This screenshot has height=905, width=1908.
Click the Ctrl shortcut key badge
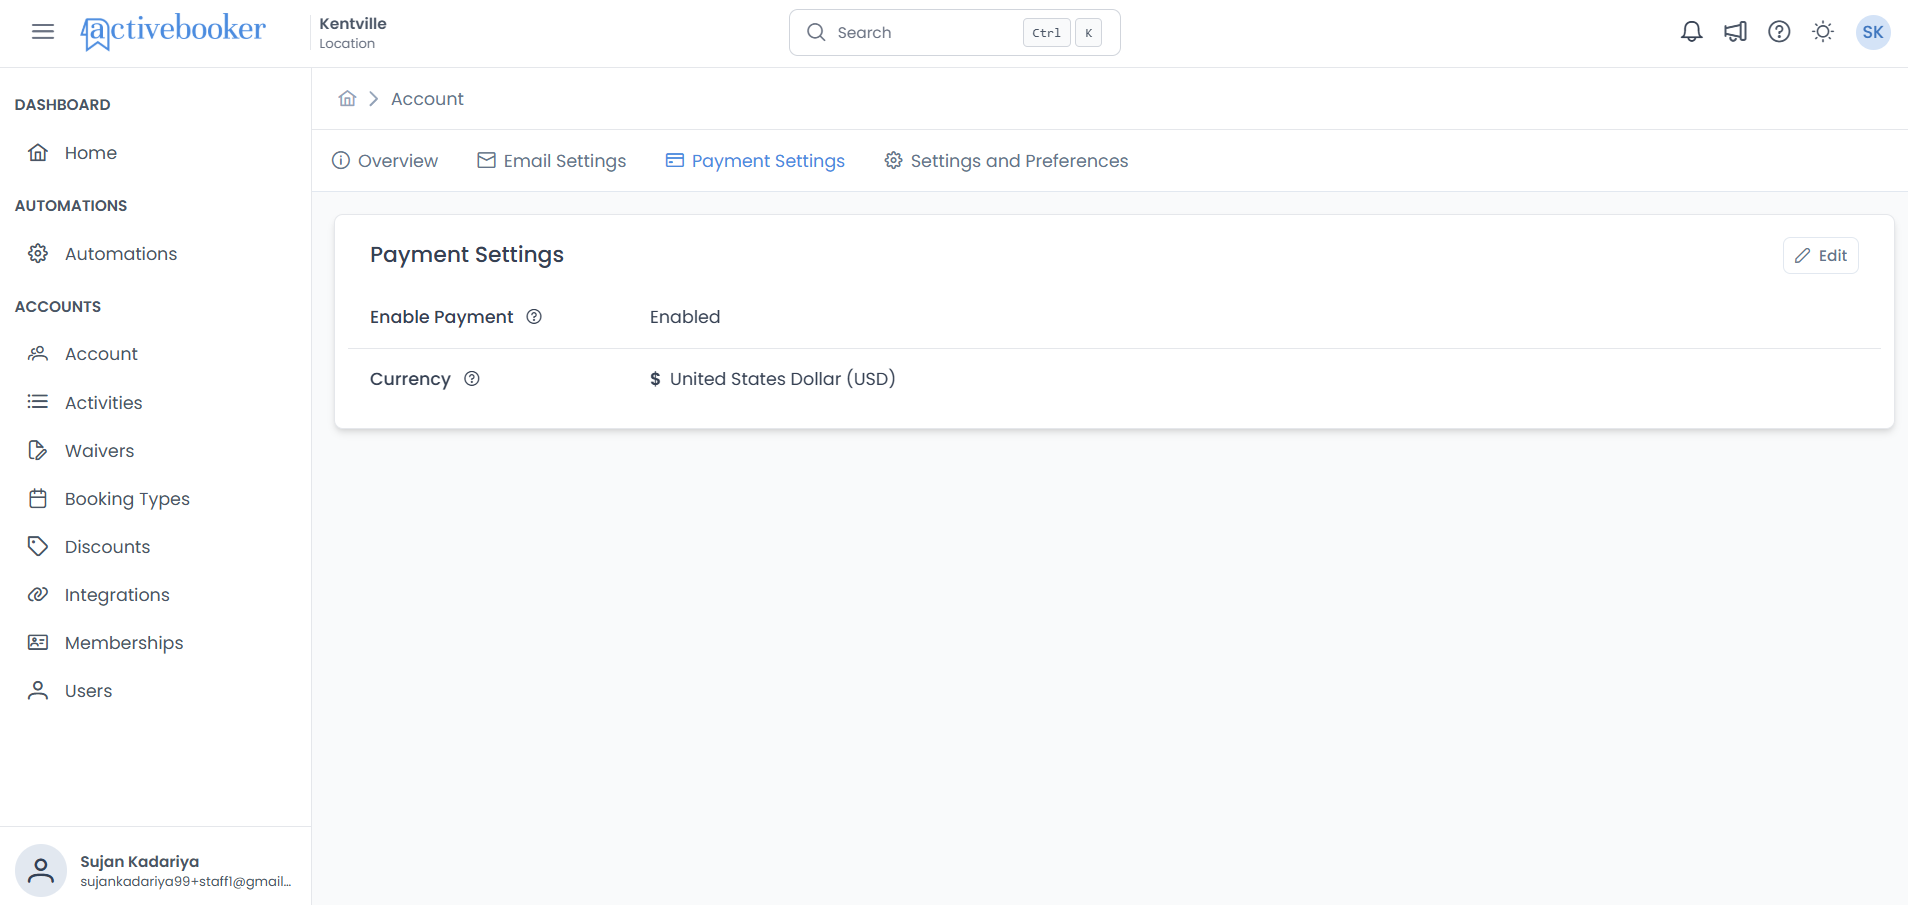pos(1046,32)
